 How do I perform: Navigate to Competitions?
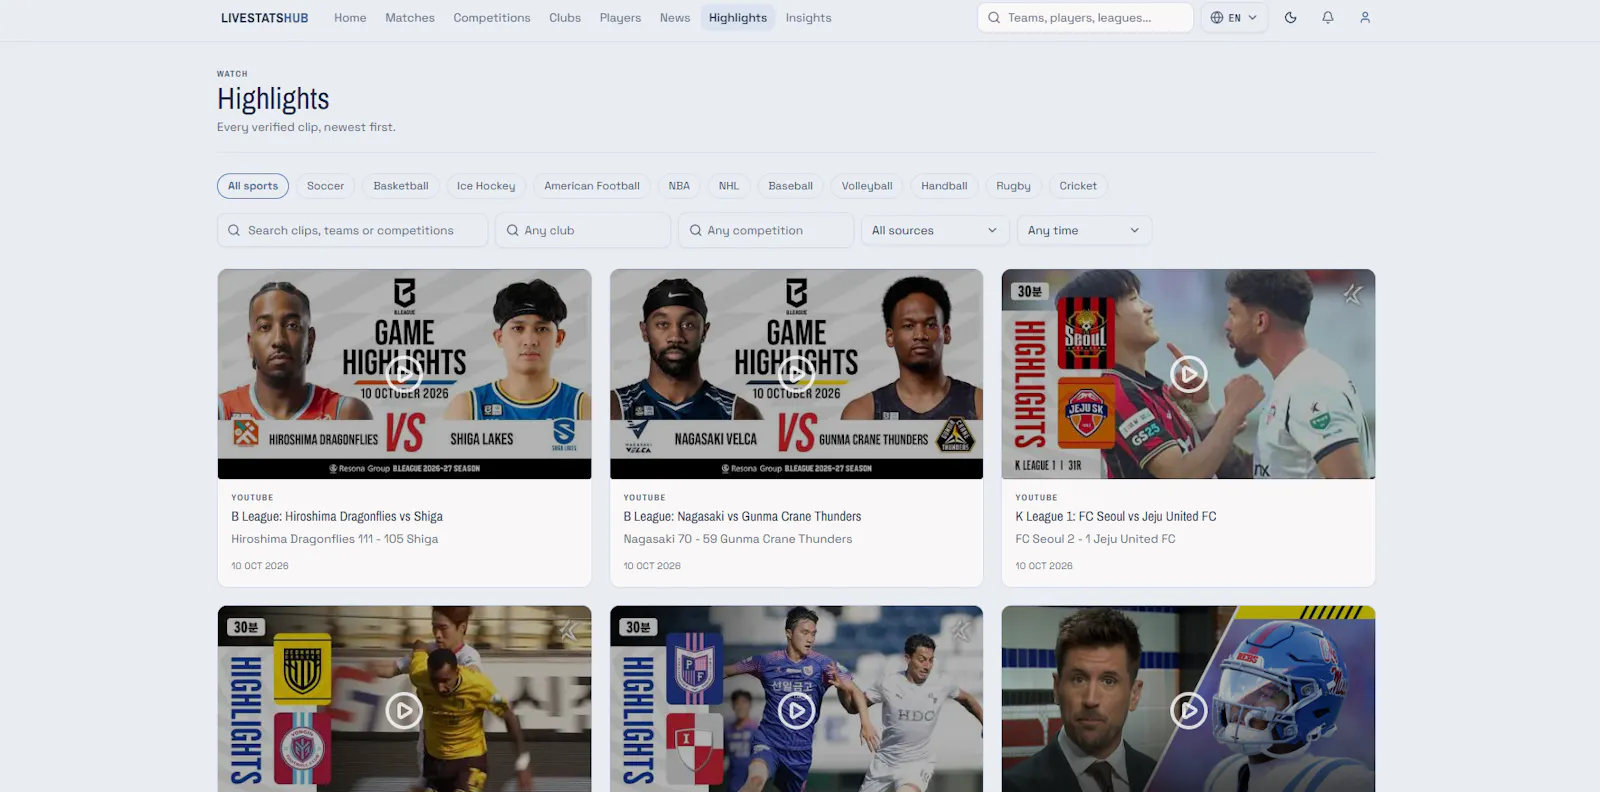coord(492,18)
